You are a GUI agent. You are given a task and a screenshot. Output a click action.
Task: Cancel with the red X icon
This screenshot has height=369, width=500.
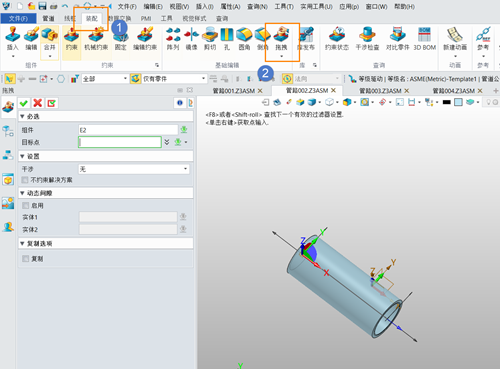coord(38,103)
